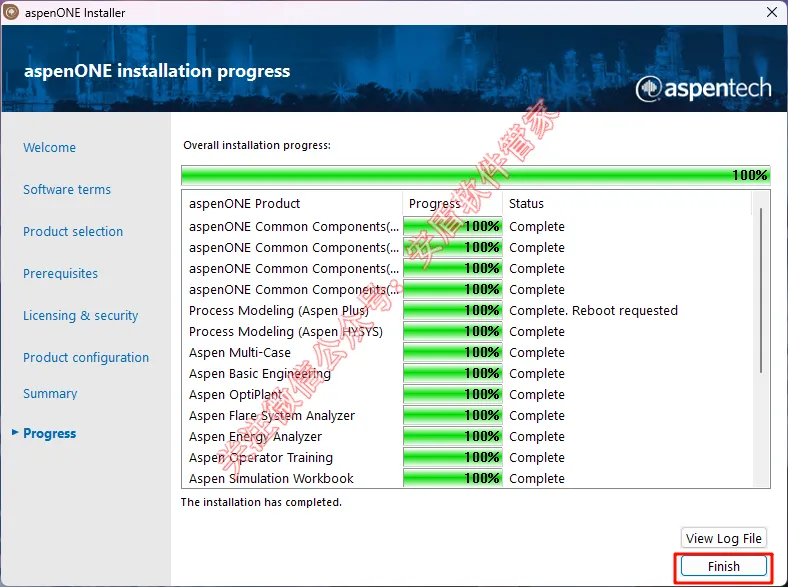Select the Aspen Basic Engineering row
The width and height of the screenshot is (788, 587).
click(x=467, y=373)
